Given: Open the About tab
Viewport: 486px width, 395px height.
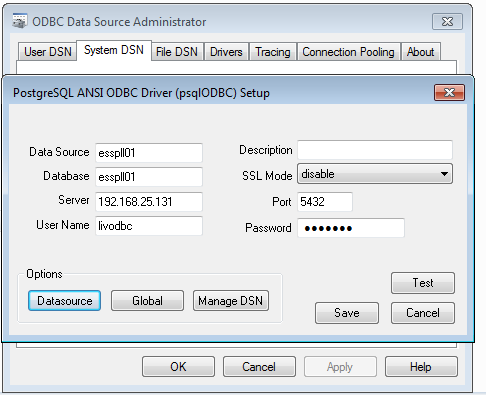Looking at the screenshot, I should tap(420, 52).
